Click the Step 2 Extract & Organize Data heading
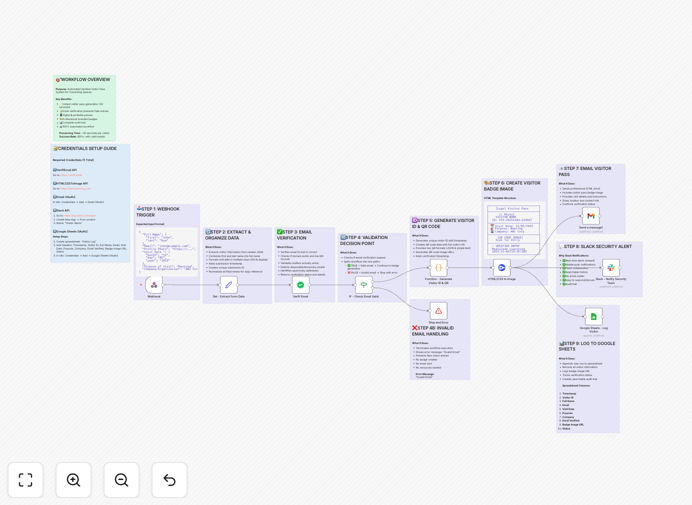Screen dimensions: 692x505 click(228, 235)
